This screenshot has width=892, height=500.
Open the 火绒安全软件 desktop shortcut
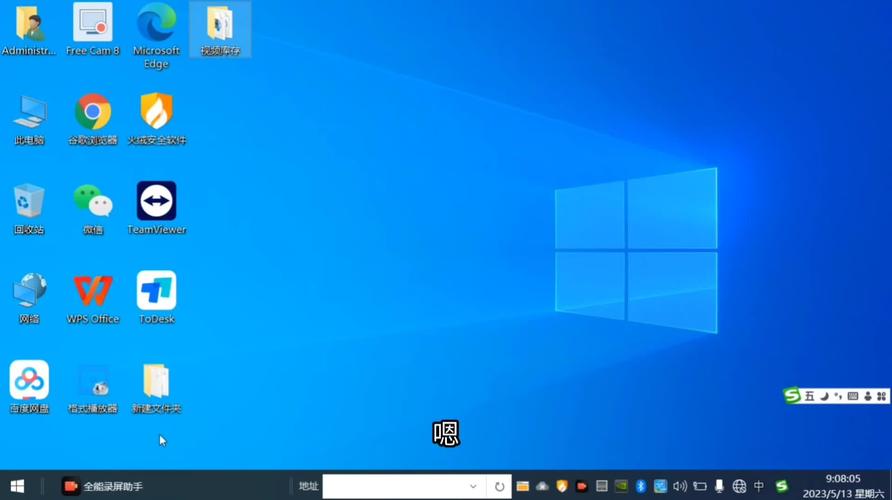[x=156, y=120]
